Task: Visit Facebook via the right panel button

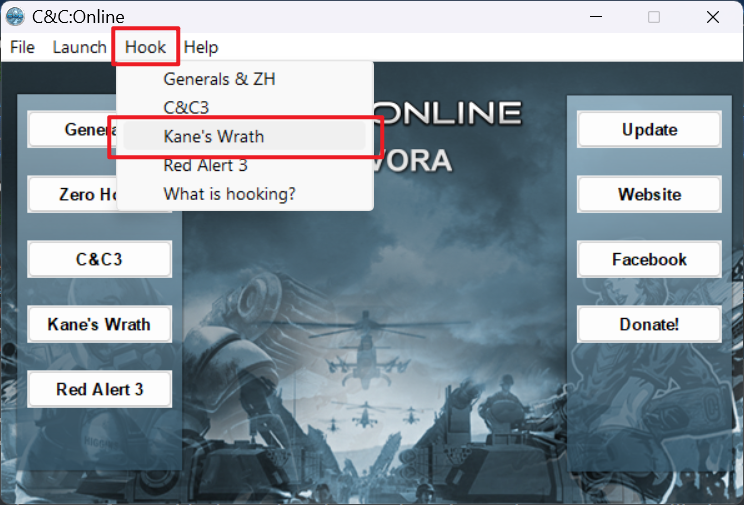Action: tap(649, 259)
